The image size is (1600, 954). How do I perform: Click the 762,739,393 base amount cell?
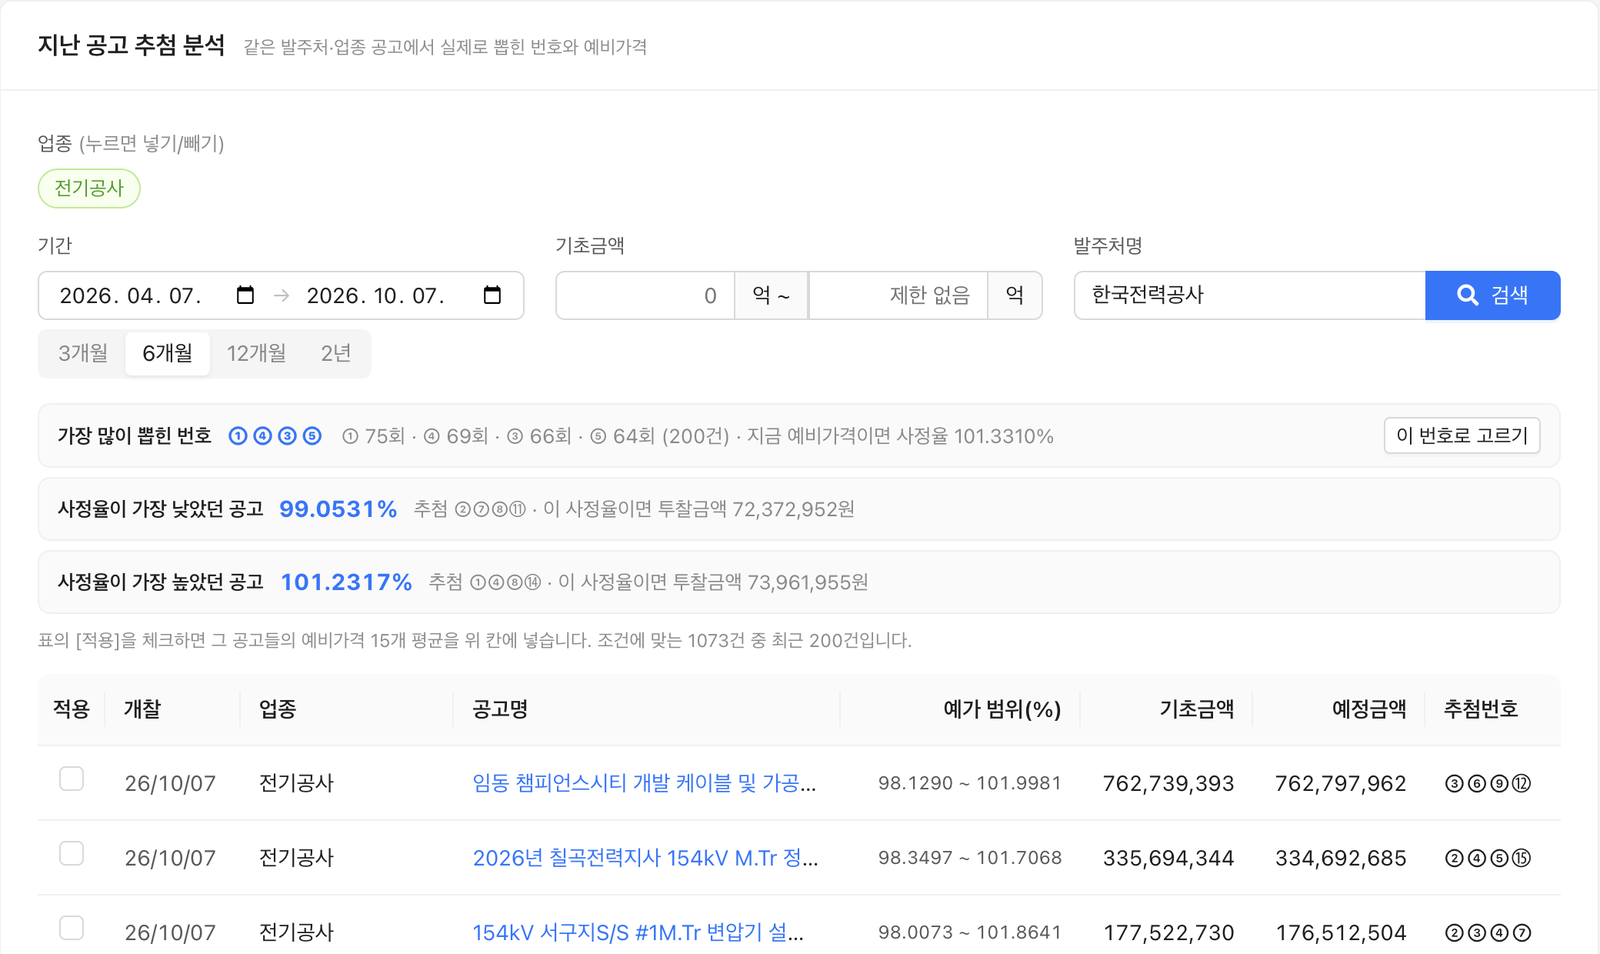(x=1168, y=783)
